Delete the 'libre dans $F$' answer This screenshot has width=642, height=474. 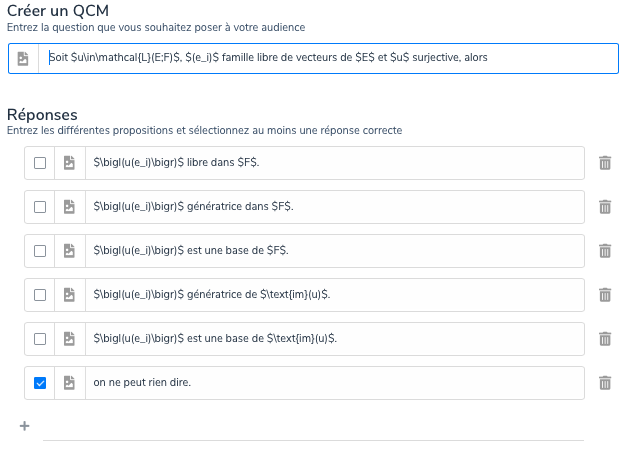tap(604, 163)
